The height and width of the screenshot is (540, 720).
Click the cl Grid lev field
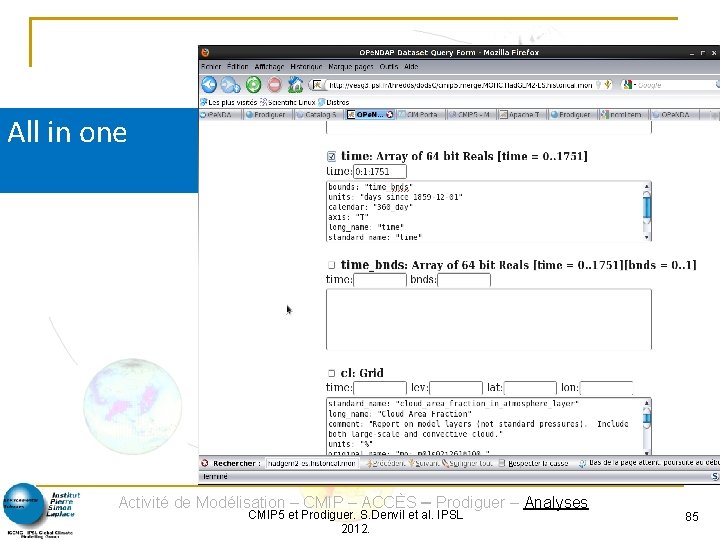[456, 388]
